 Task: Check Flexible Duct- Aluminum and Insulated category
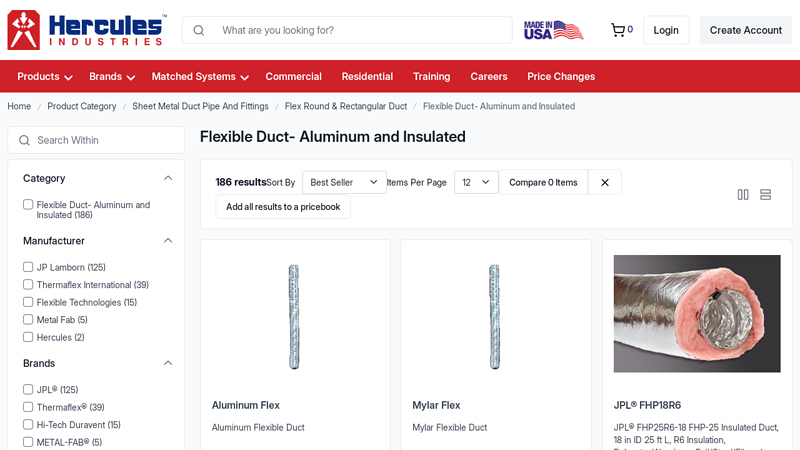(x=28, y=205)
